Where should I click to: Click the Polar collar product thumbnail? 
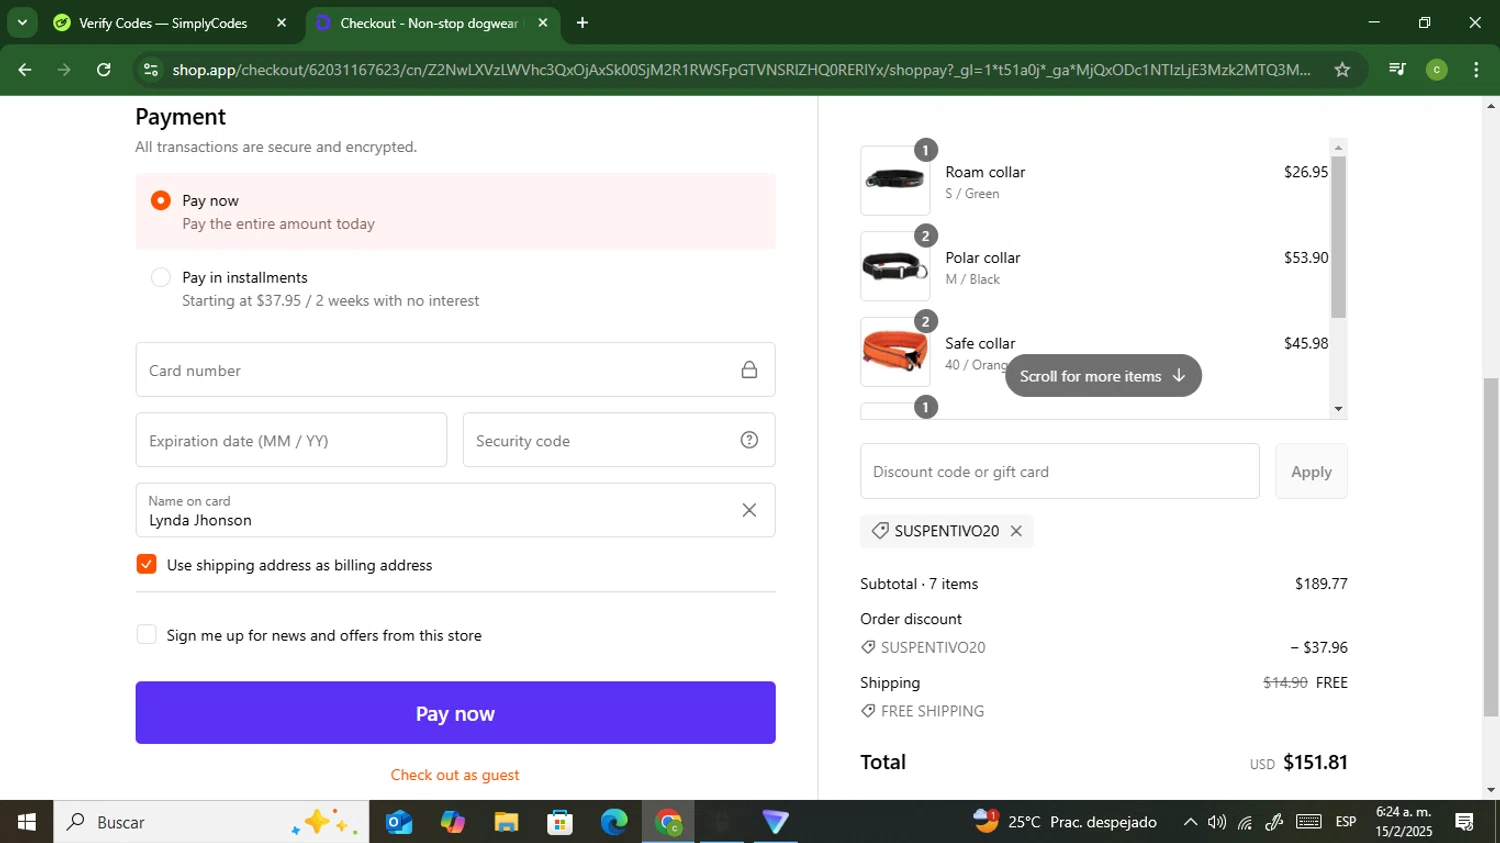(x=895, y=266)
